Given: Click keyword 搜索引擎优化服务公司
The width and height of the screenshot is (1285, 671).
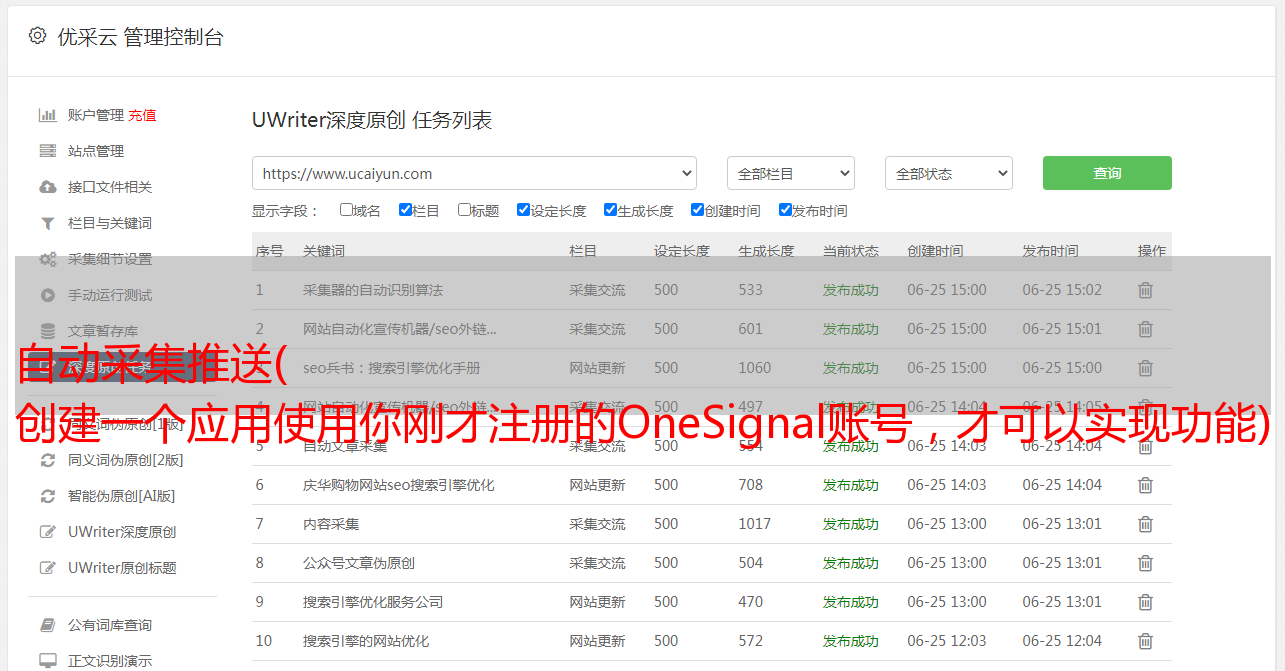Looking at the screenshot, I should pyautogui.click(x=373, y=602).
